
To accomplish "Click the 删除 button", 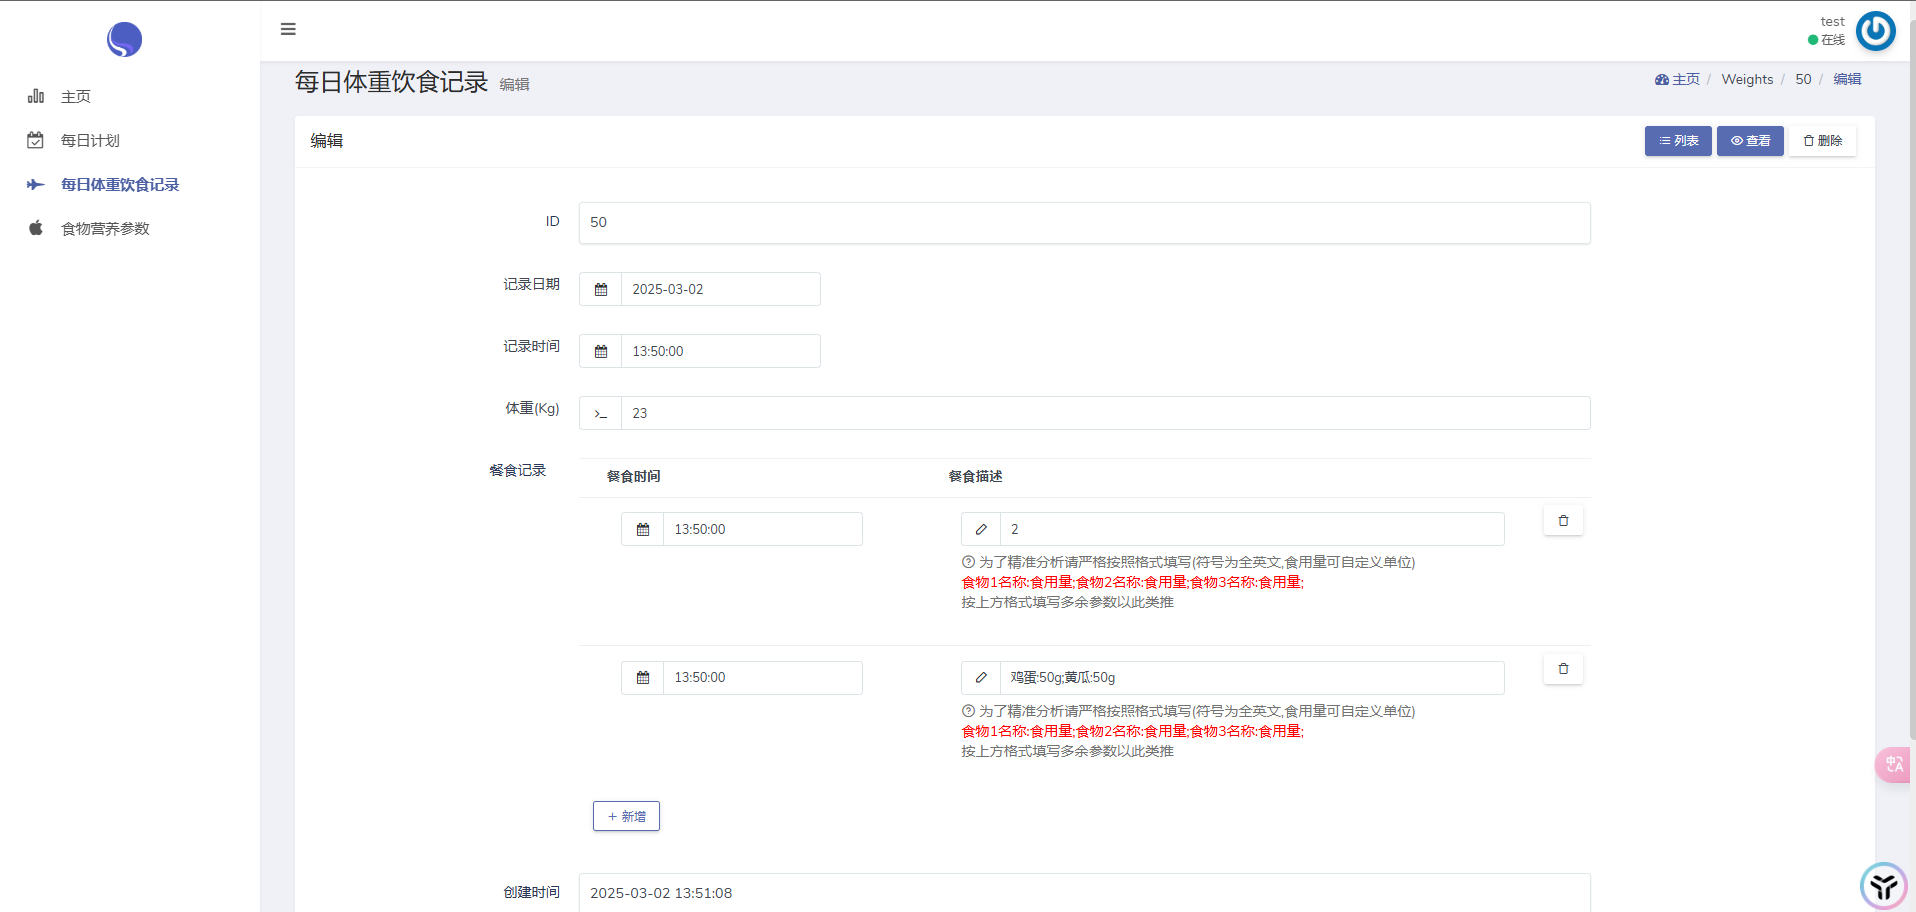I will [1822, 141].
